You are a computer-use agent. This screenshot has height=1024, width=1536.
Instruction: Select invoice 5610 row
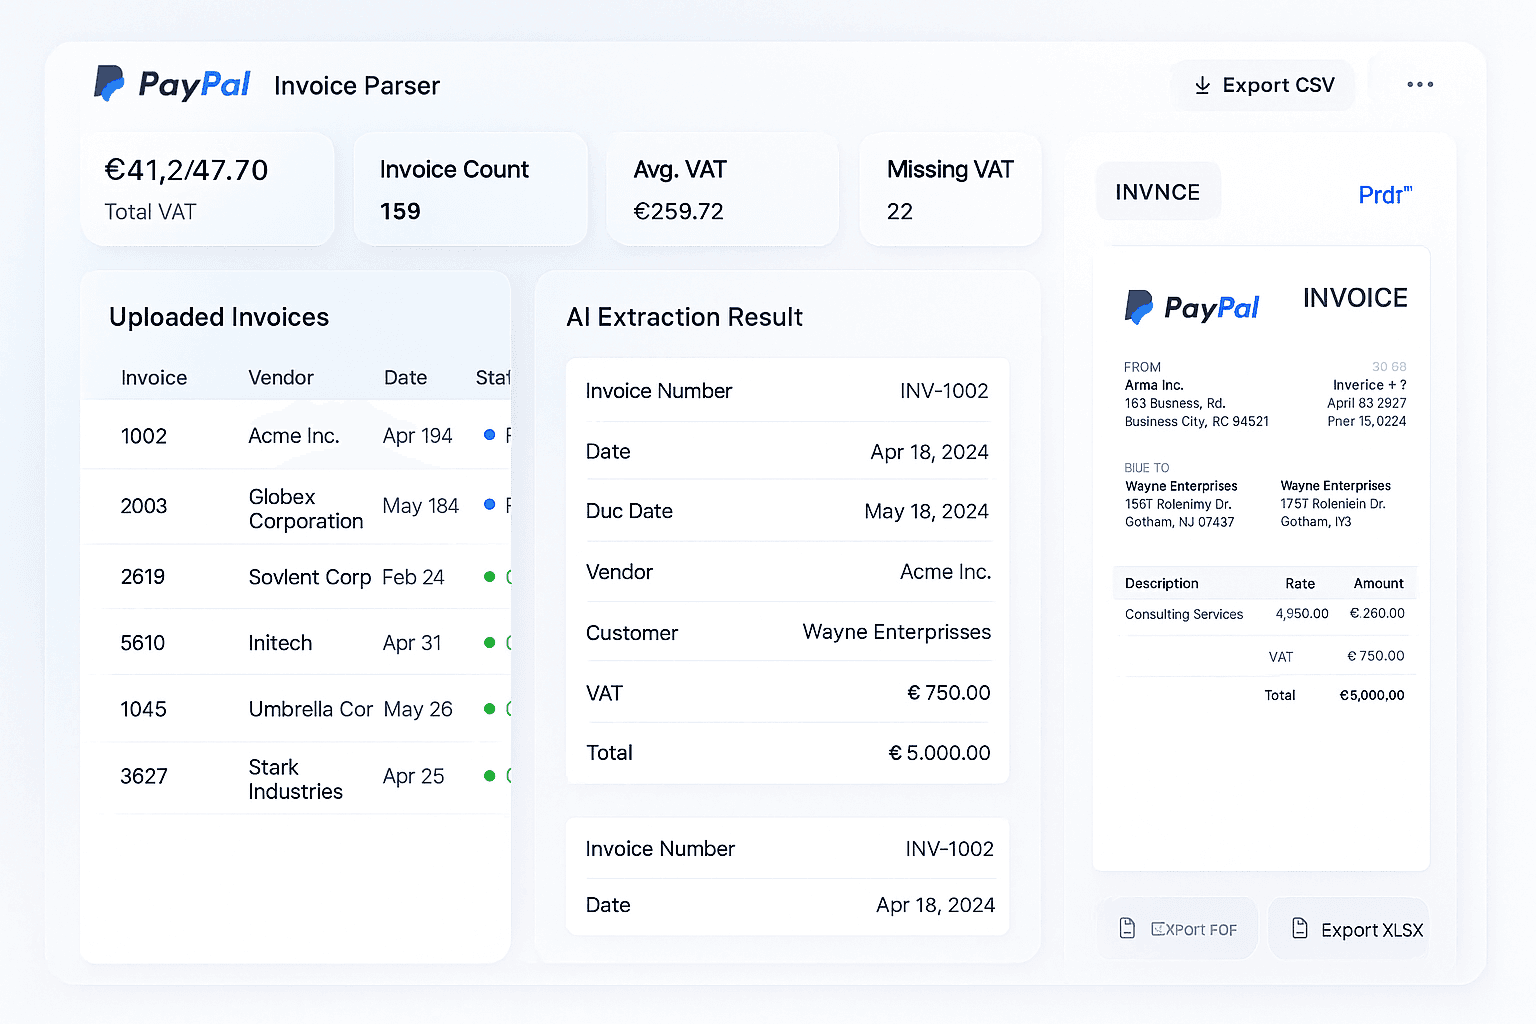tap(296, 642)
